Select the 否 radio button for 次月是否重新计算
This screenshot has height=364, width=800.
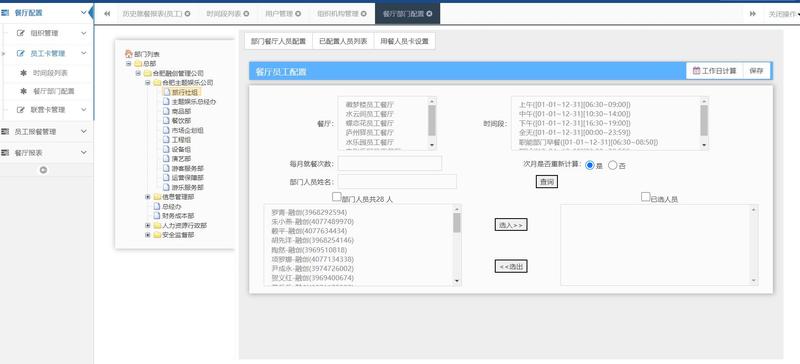[613, 165]
